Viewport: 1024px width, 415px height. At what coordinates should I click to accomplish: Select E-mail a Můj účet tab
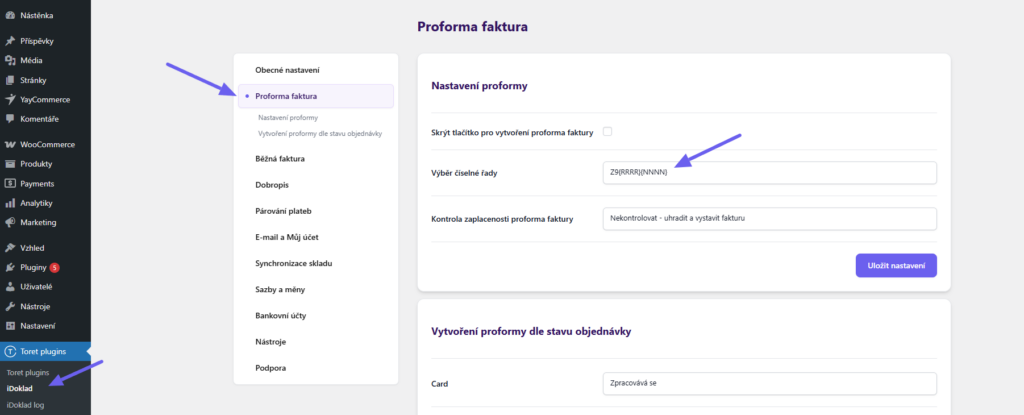tap(287, 237)
